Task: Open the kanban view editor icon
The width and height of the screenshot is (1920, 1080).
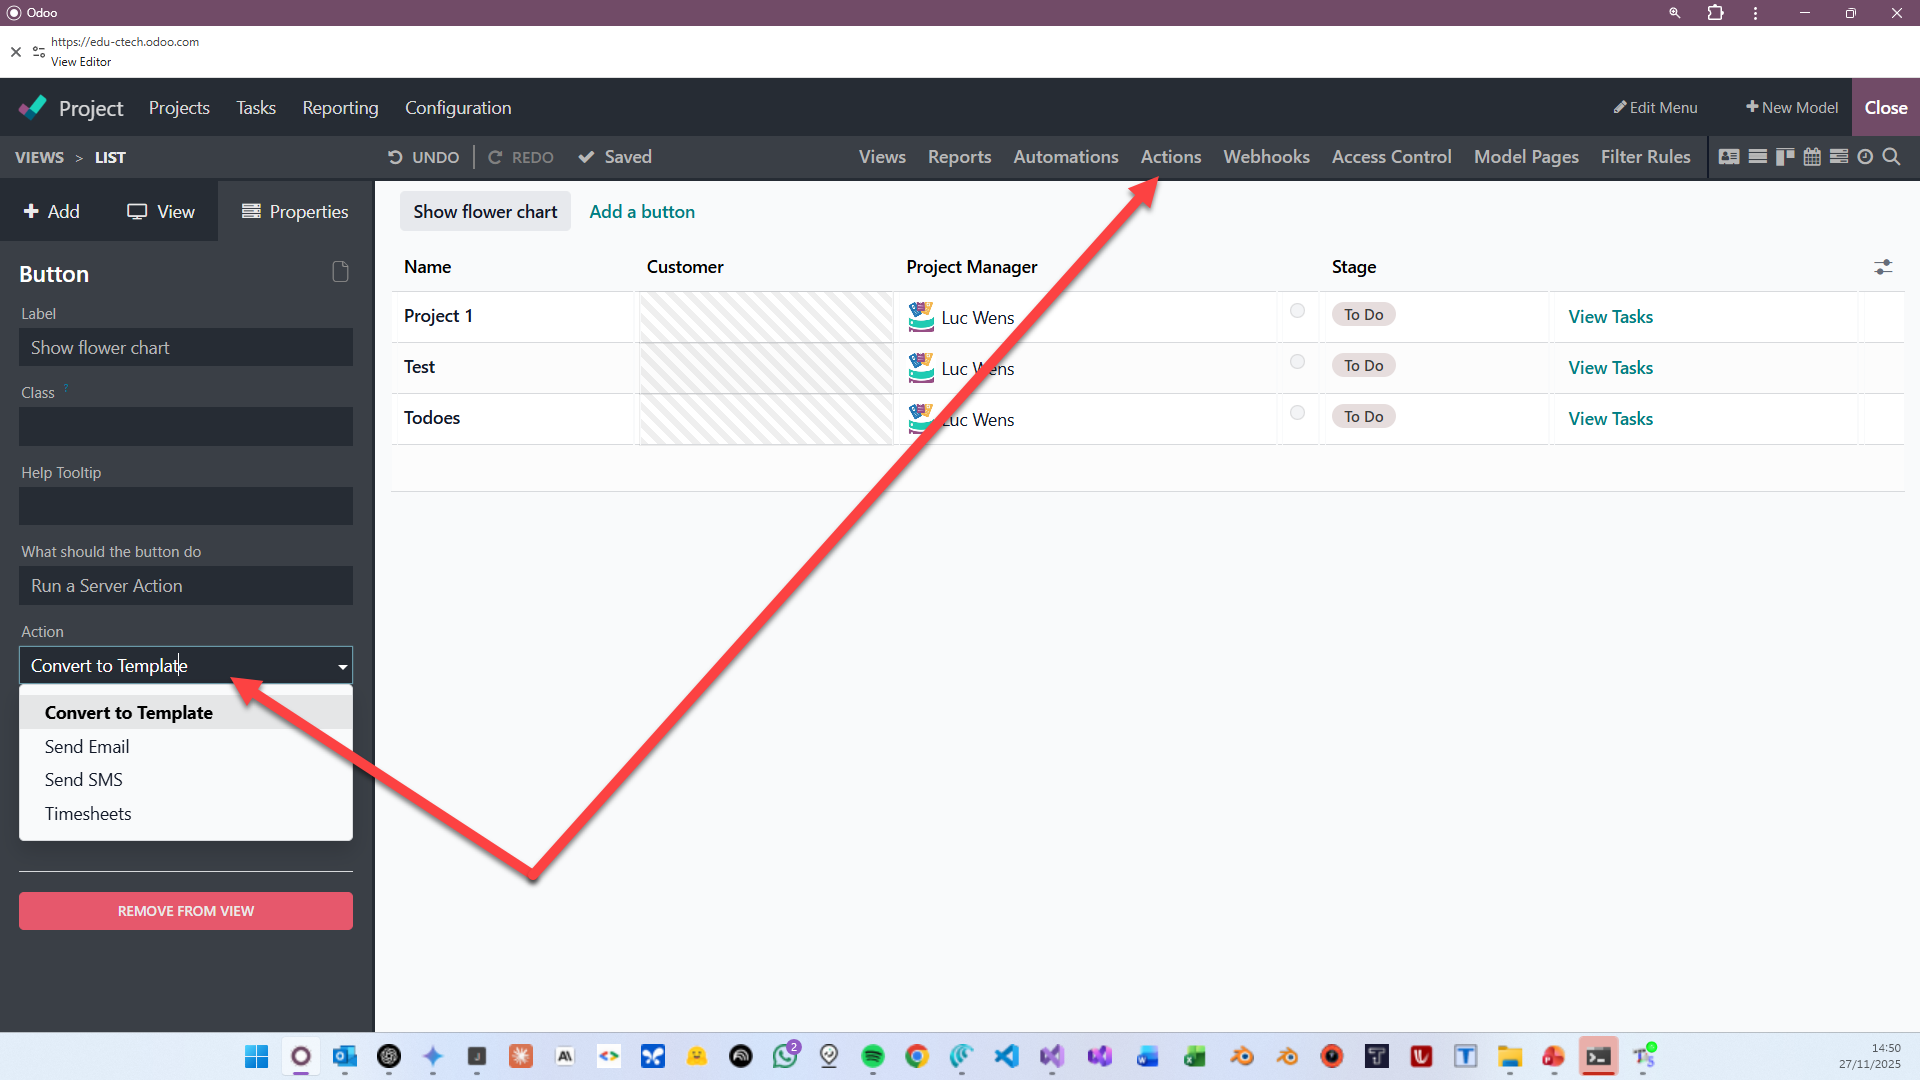Action: (1784, 157)
